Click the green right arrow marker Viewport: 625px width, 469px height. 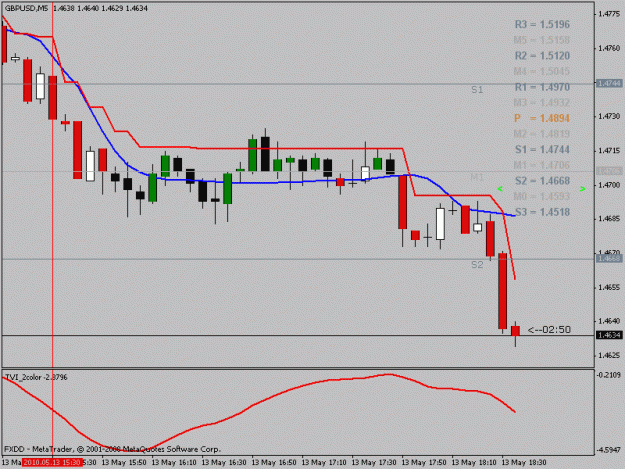pos(582,188)
